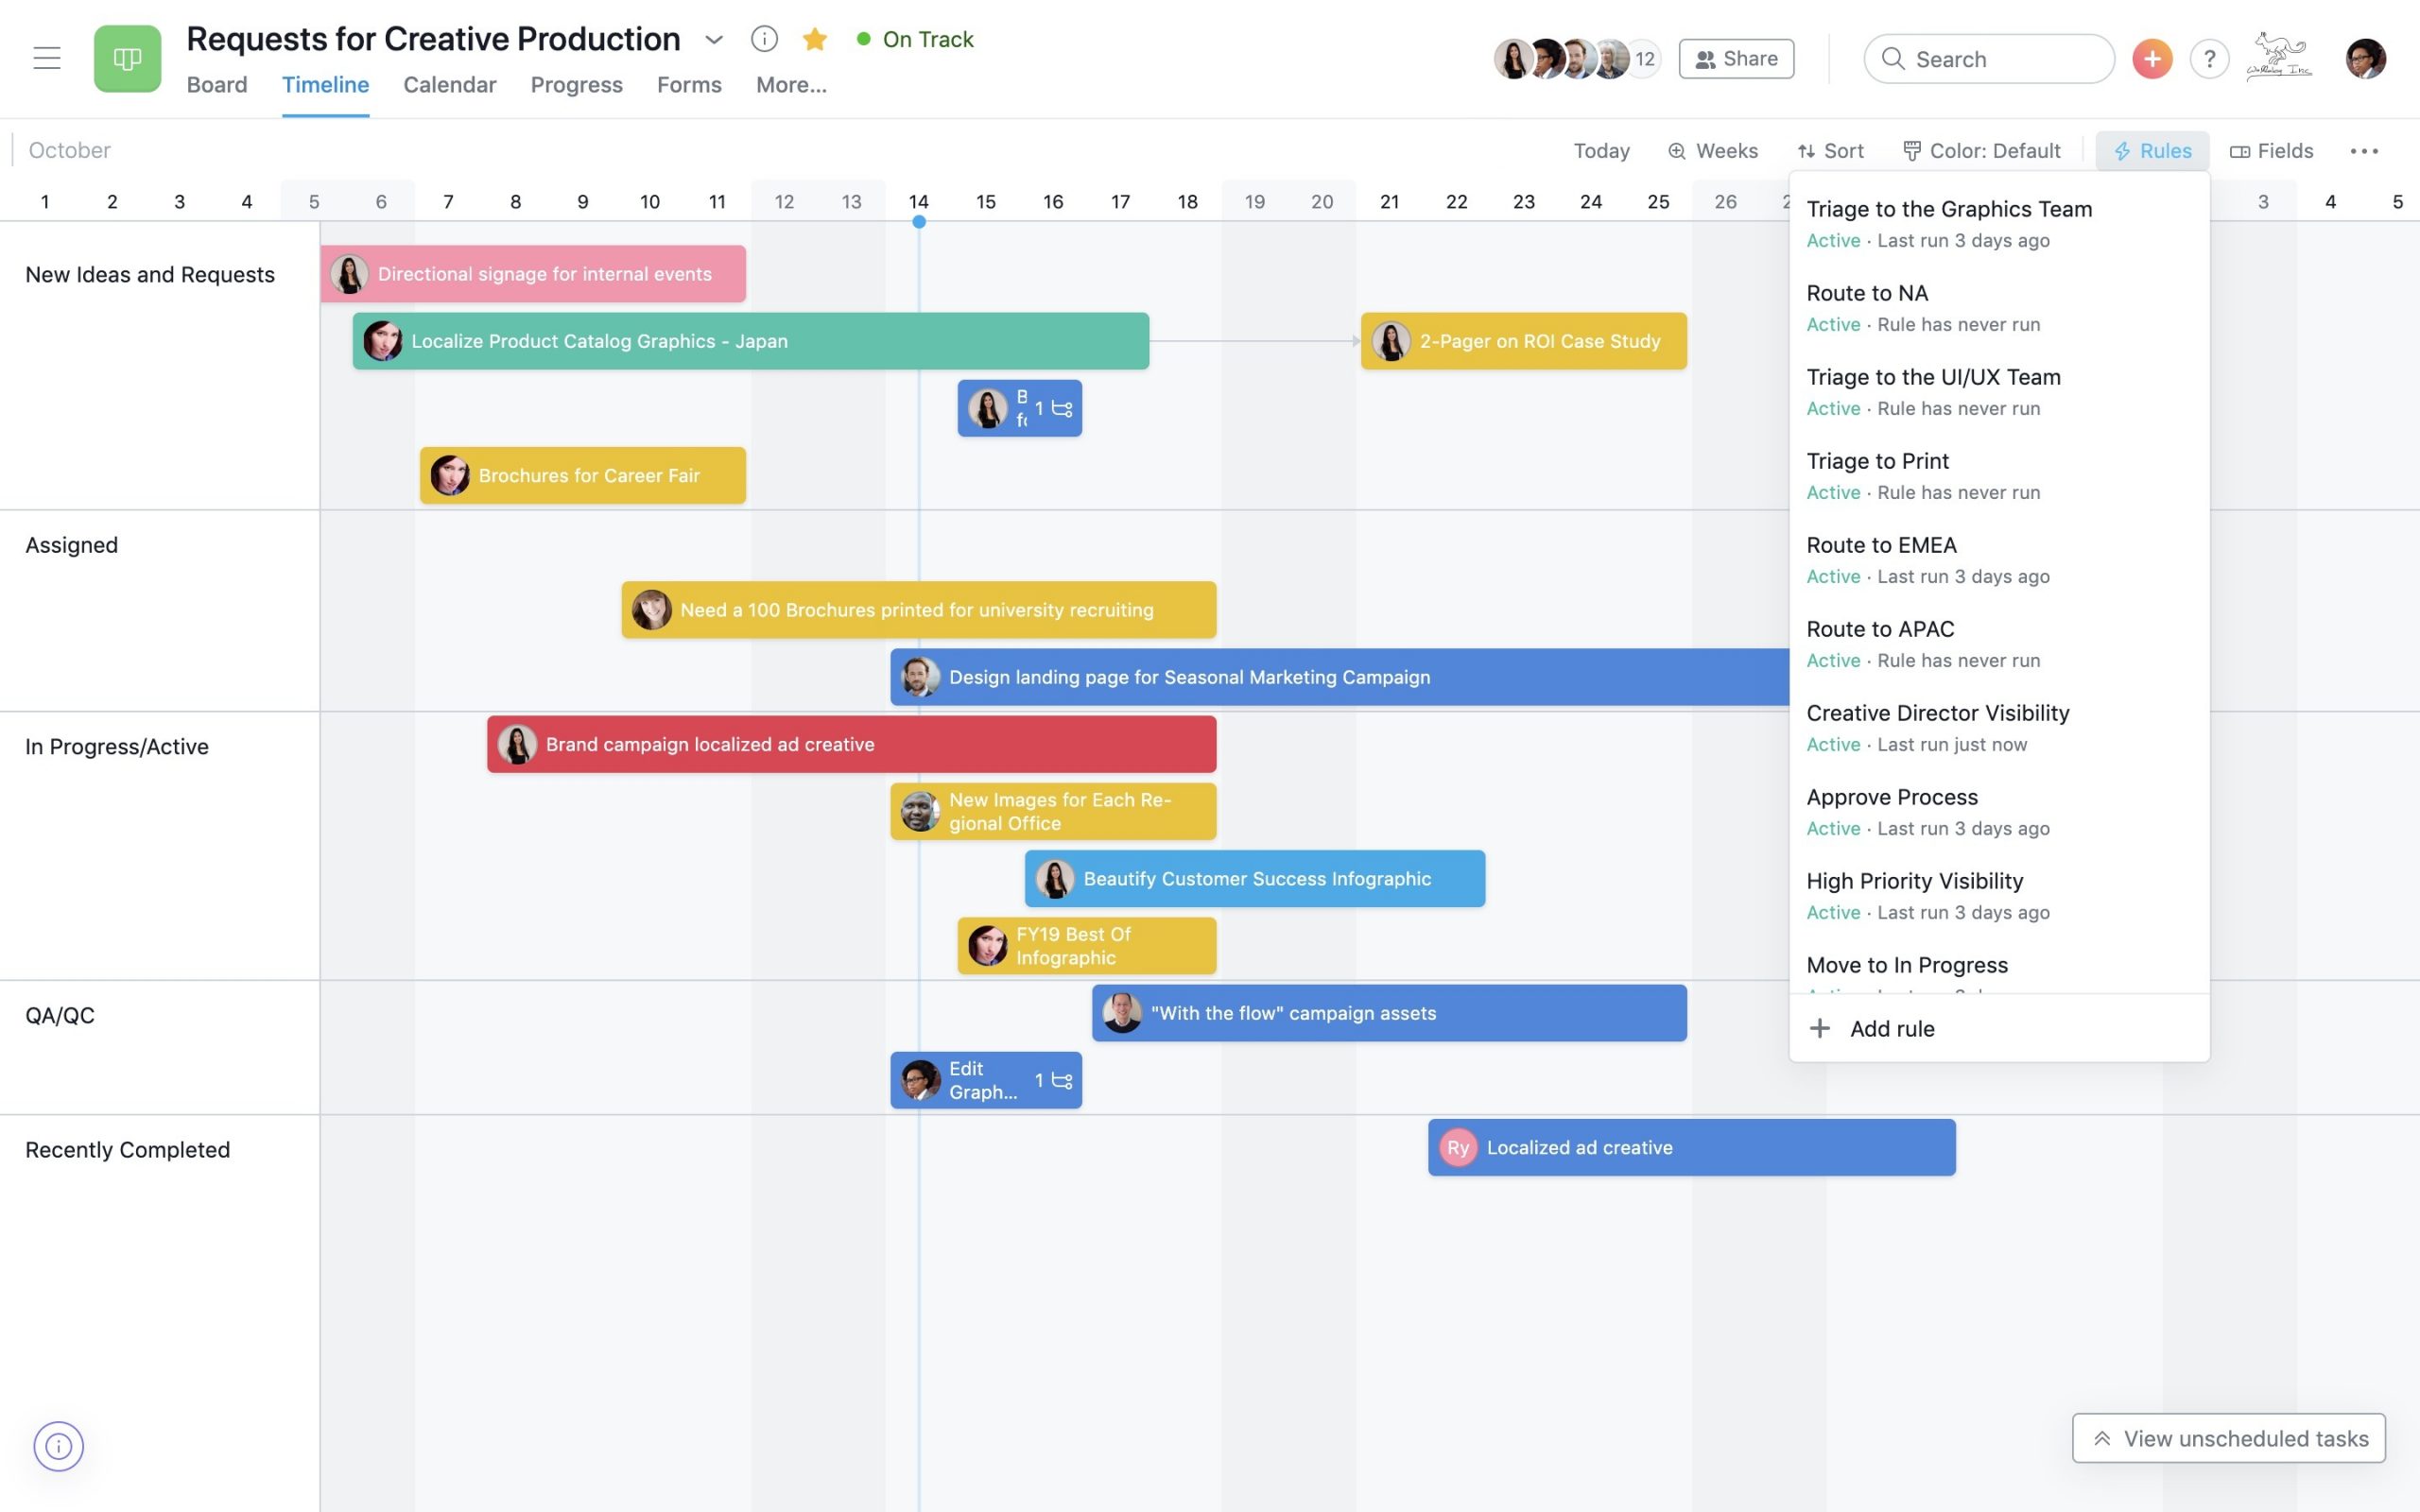Image resolution: width=2420 pixels, height=1512 pixels.
Task: Click the Calendar view icon
Action: [450, 83]
